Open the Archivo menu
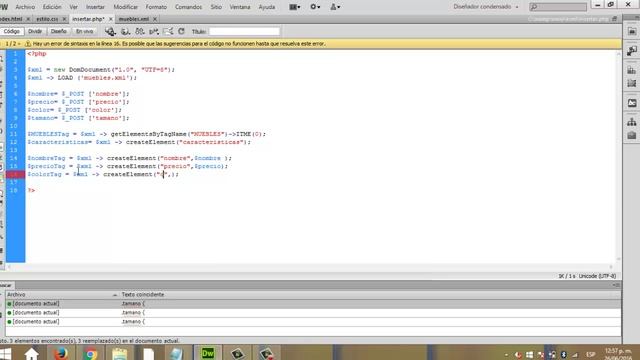Screen dimensions: 640x360 point(25,7)
